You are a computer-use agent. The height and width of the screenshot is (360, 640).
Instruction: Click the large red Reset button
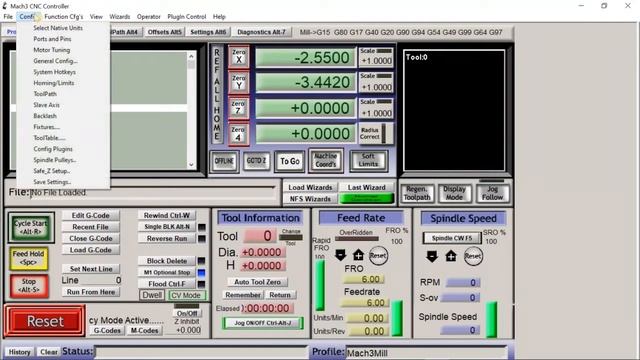[x=45, y=321]
